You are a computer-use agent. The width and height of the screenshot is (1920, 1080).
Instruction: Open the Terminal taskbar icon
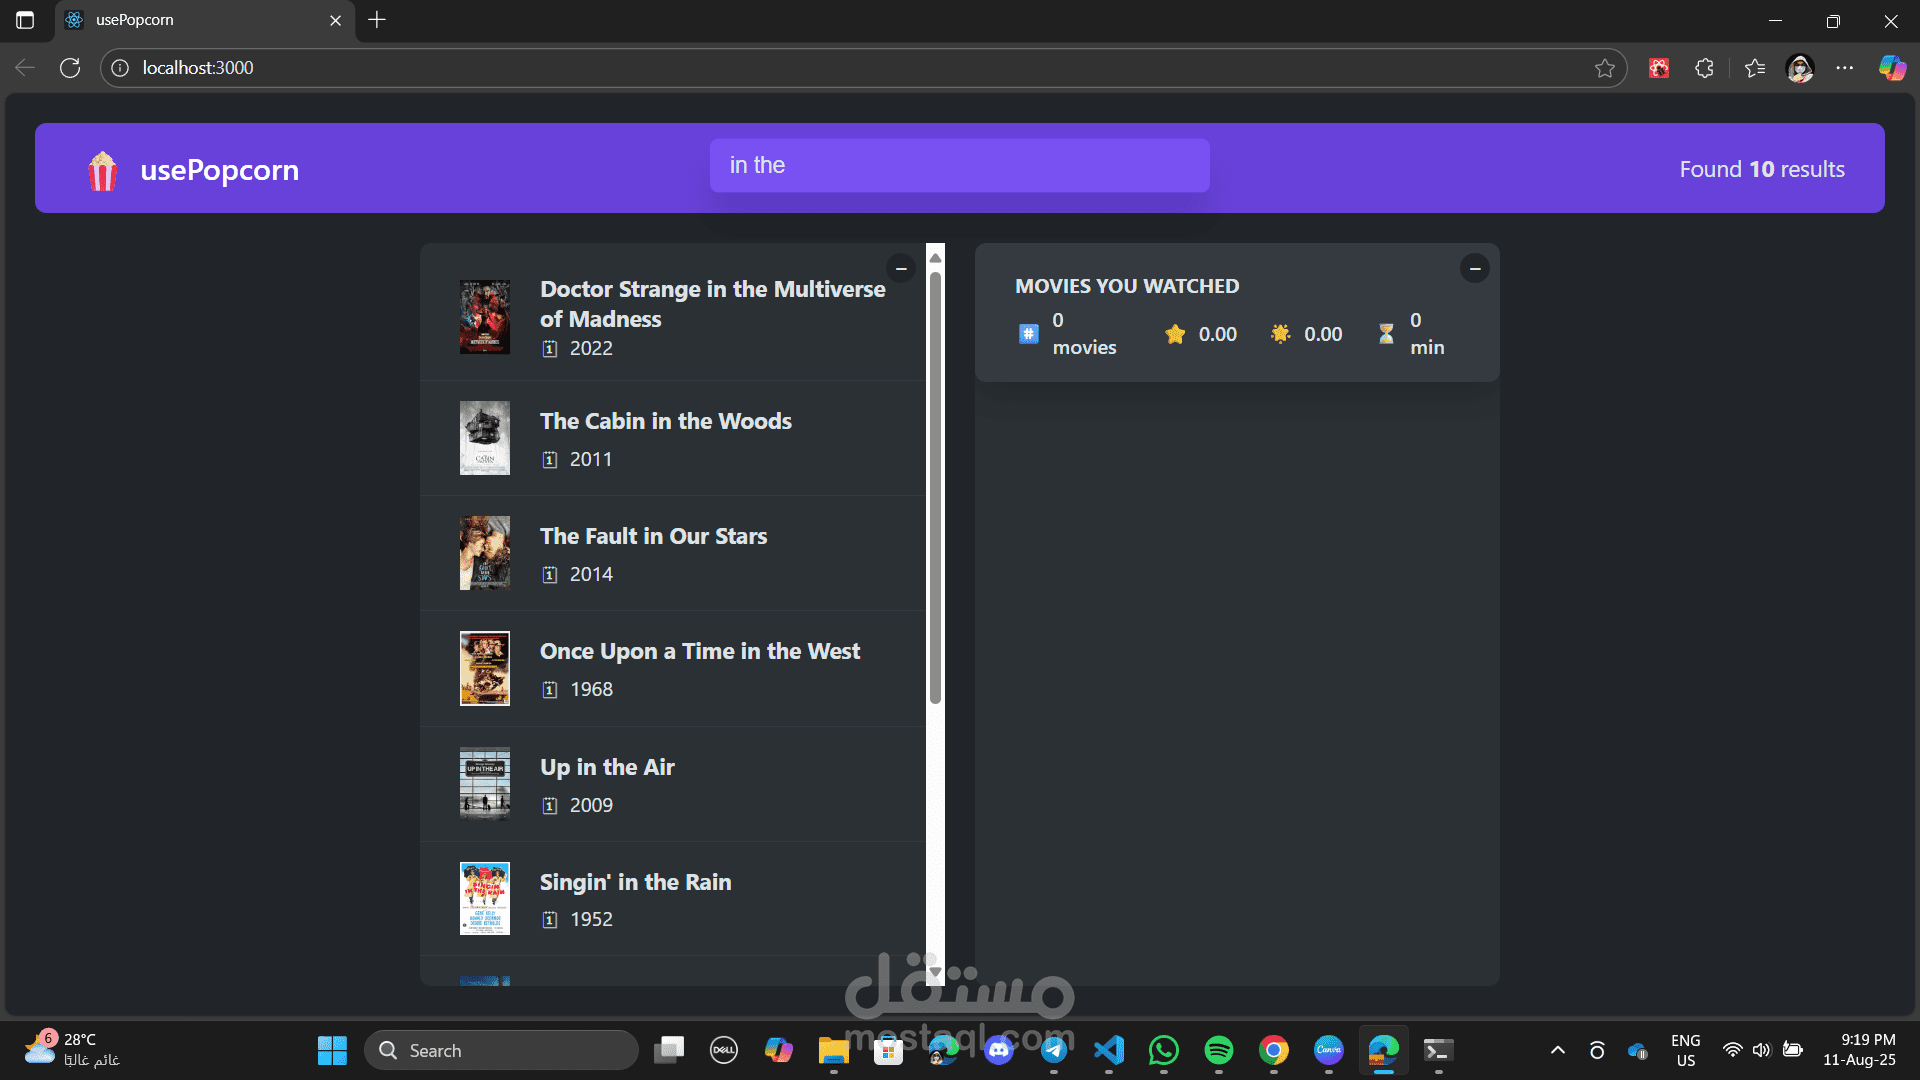click(1439, 1050)
